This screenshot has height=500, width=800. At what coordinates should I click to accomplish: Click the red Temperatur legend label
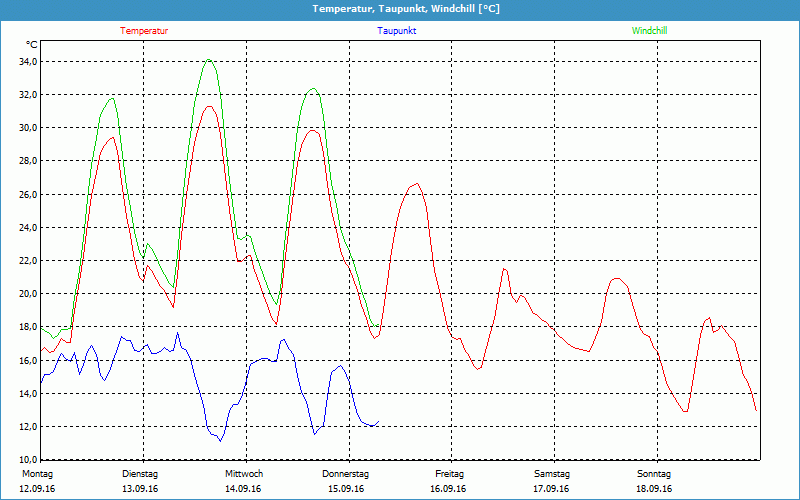point(144,31)
